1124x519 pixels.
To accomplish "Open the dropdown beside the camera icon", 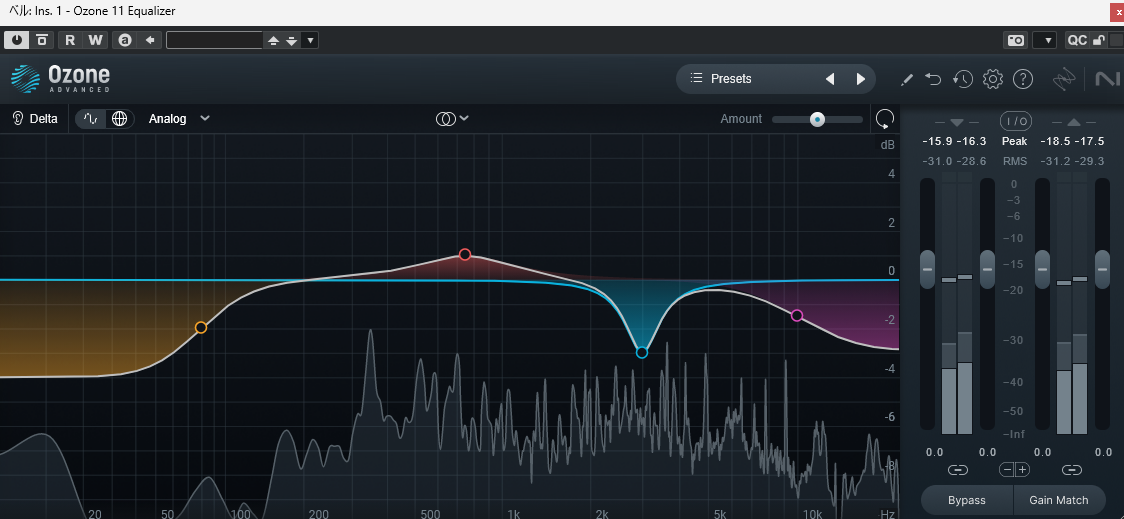I will coord(1045,41).
